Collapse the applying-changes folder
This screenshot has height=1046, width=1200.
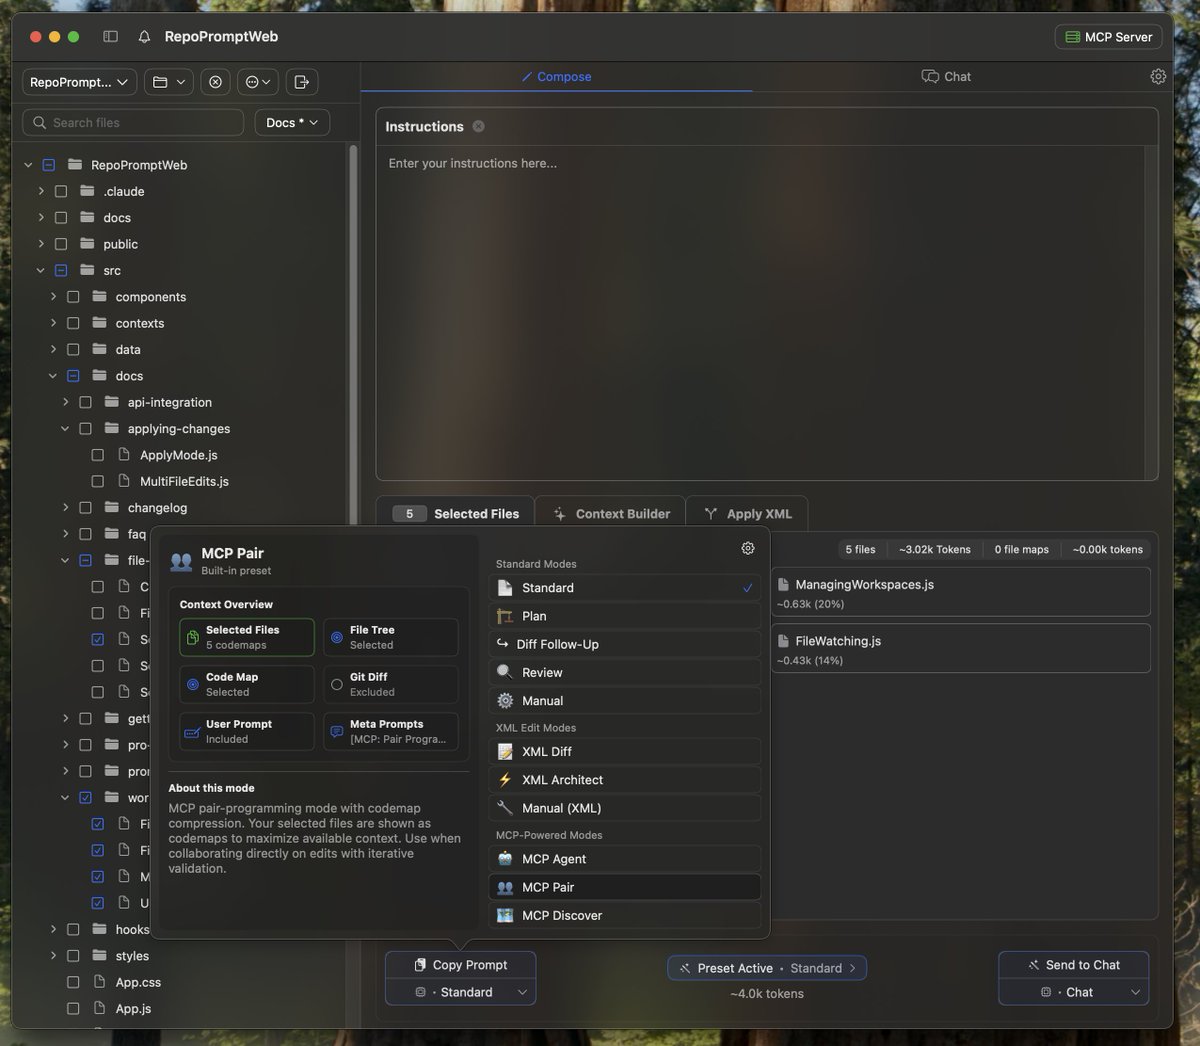coord(65,428)
